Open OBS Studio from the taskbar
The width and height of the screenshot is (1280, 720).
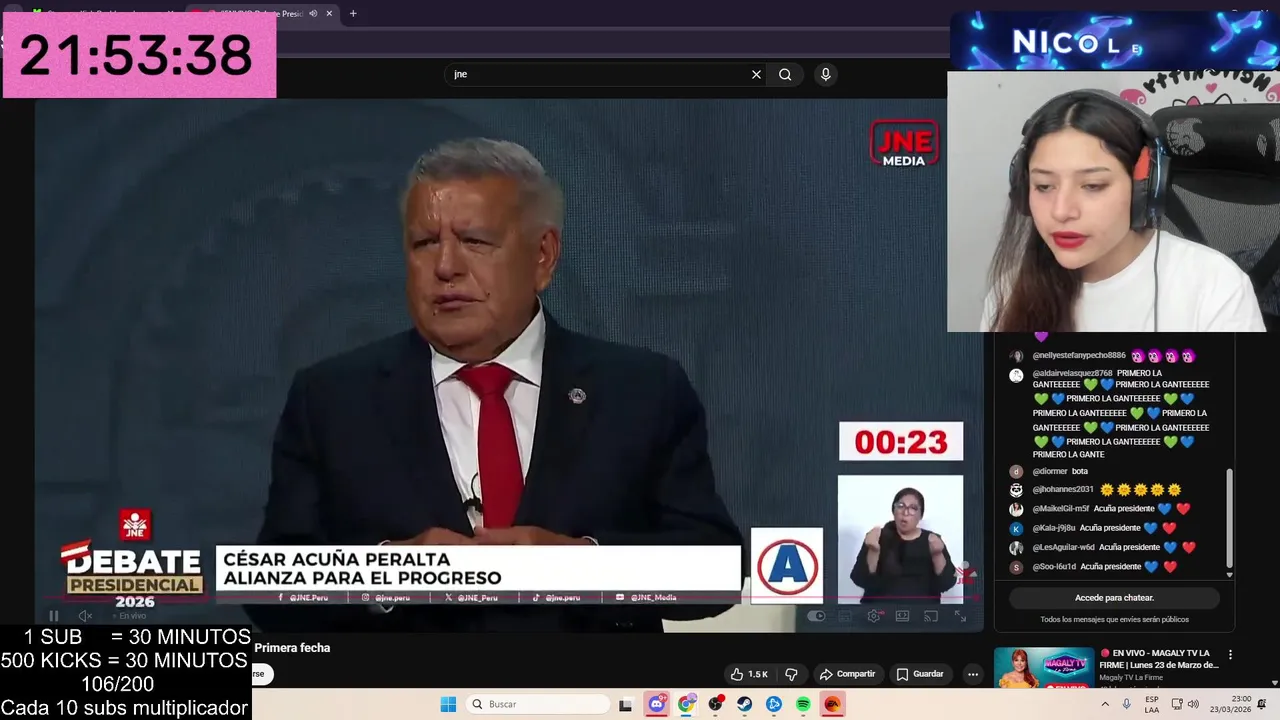[715, 704]
